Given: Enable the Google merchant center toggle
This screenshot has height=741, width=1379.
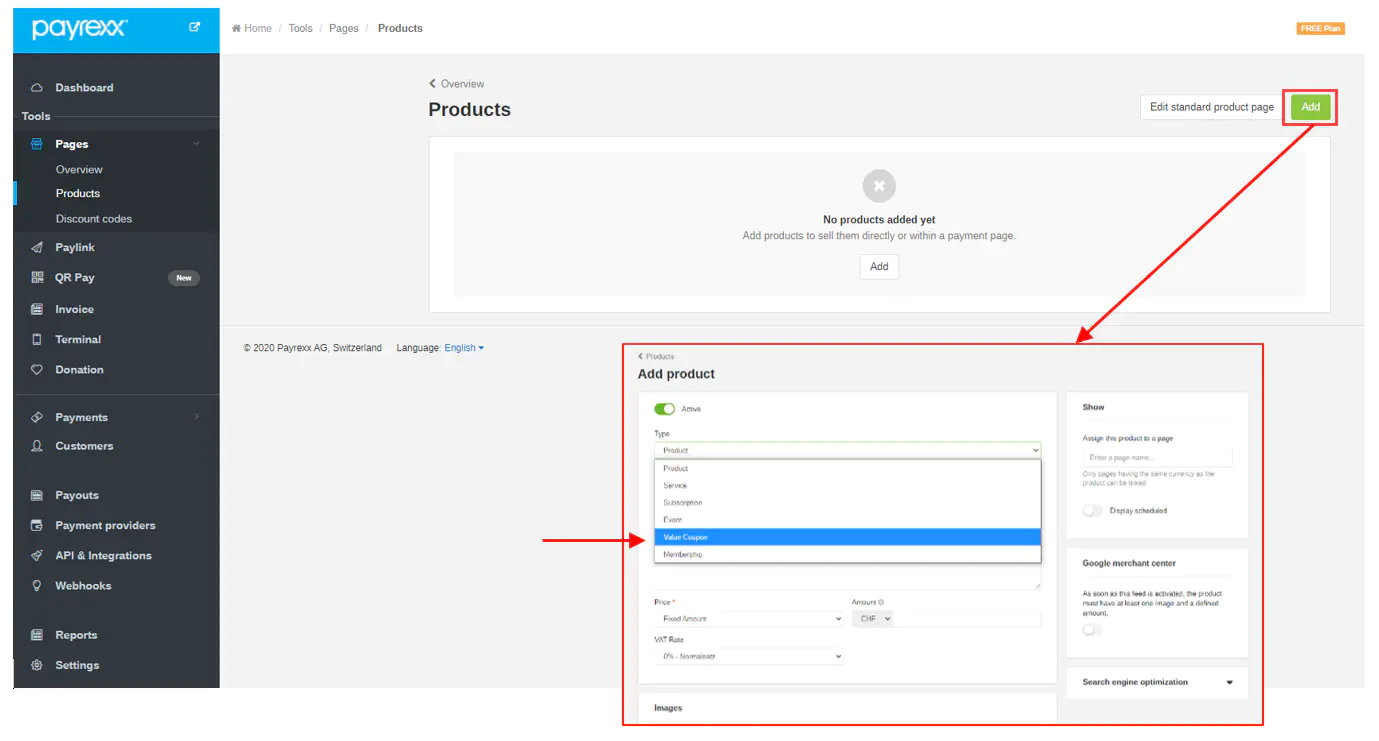Looking at the screenshot, I should coord(1092,630).
